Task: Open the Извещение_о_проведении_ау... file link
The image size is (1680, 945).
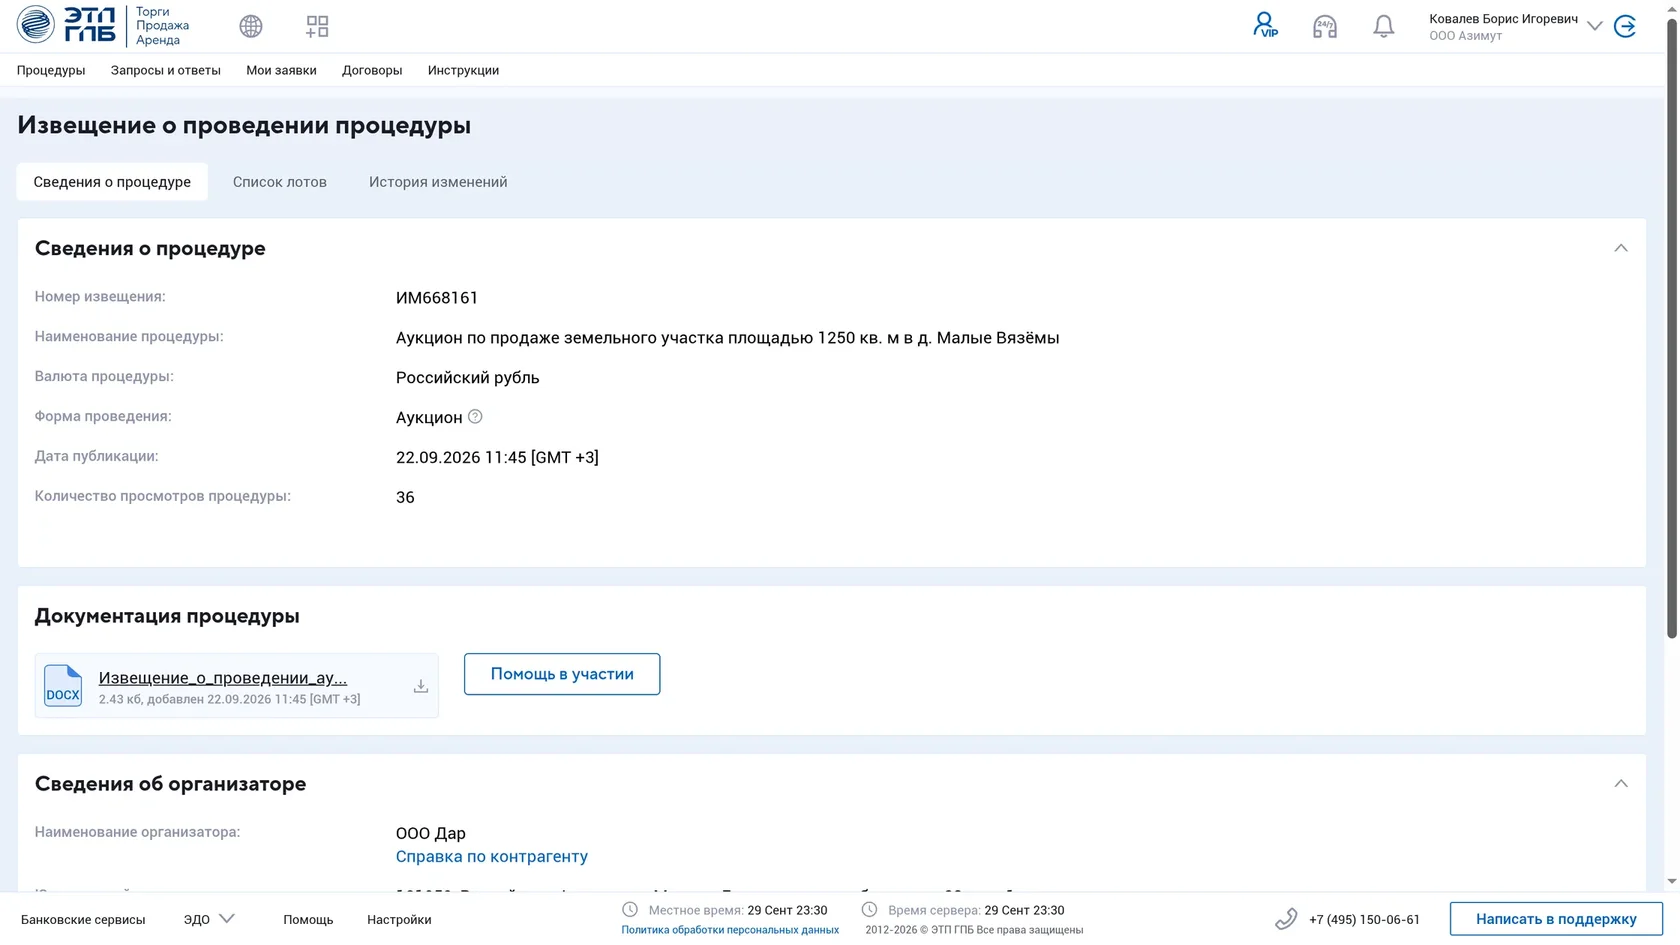Action: point(223,678)
